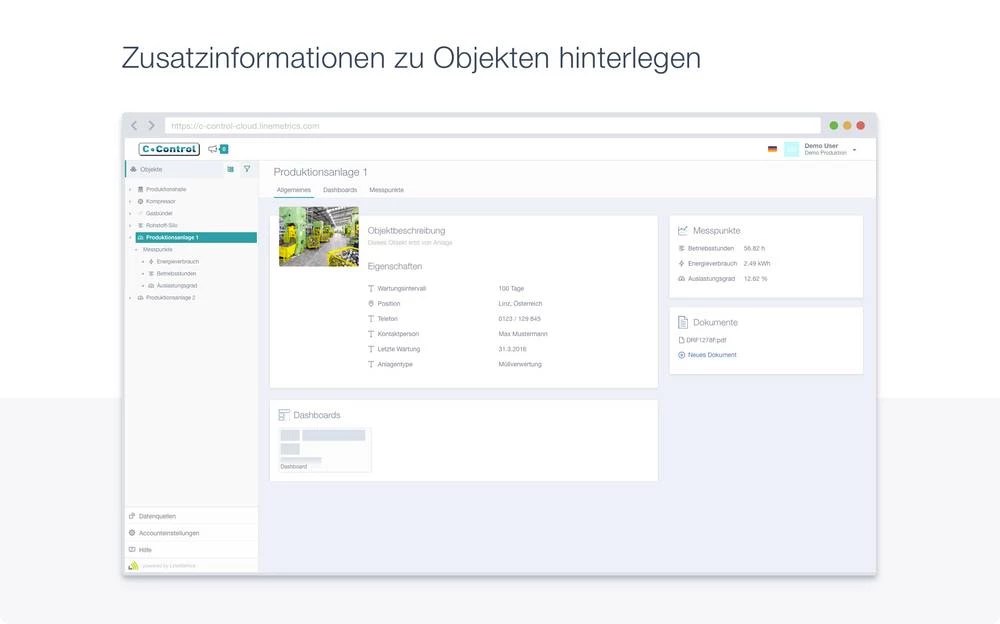Switch to the Messpunkte tab
Image resolution: width=1000 pixels, height=624 pixels.
pos(386,190)
